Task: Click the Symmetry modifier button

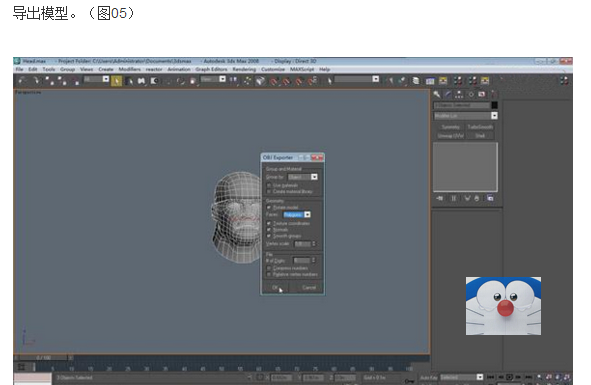Action: coord(450,127)
